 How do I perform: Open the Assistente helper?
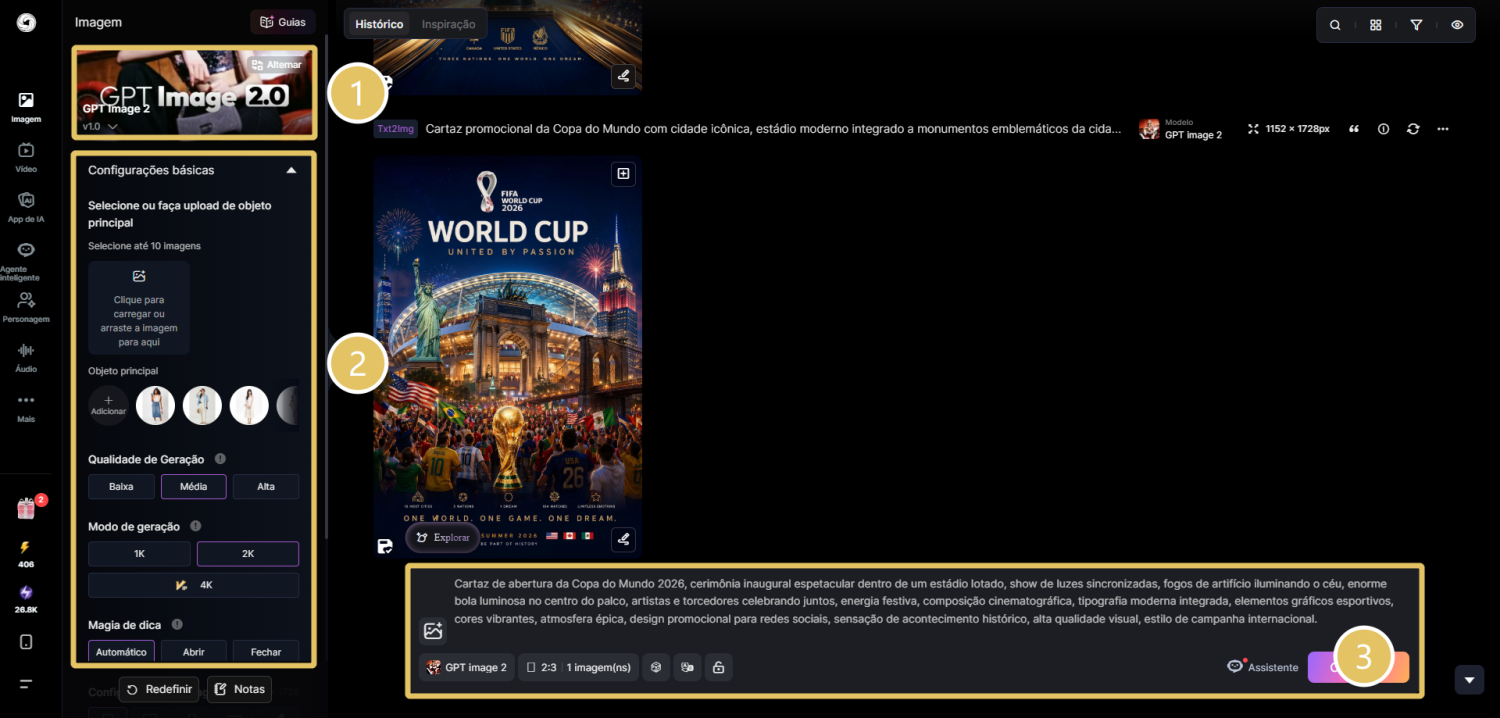click(x=1263, y=667)
